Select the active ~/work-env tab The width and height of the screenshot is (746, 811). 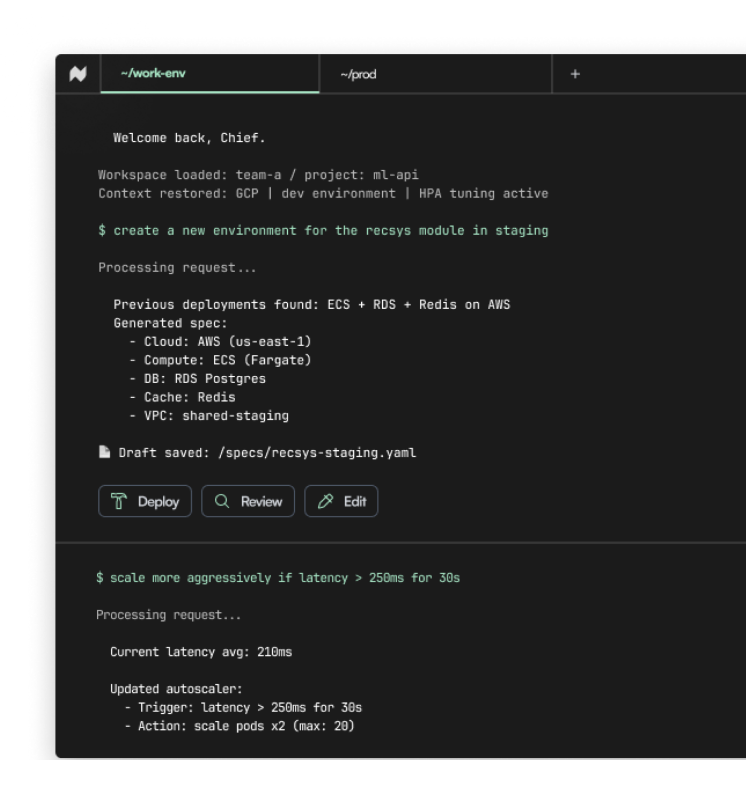coord(209,73)
